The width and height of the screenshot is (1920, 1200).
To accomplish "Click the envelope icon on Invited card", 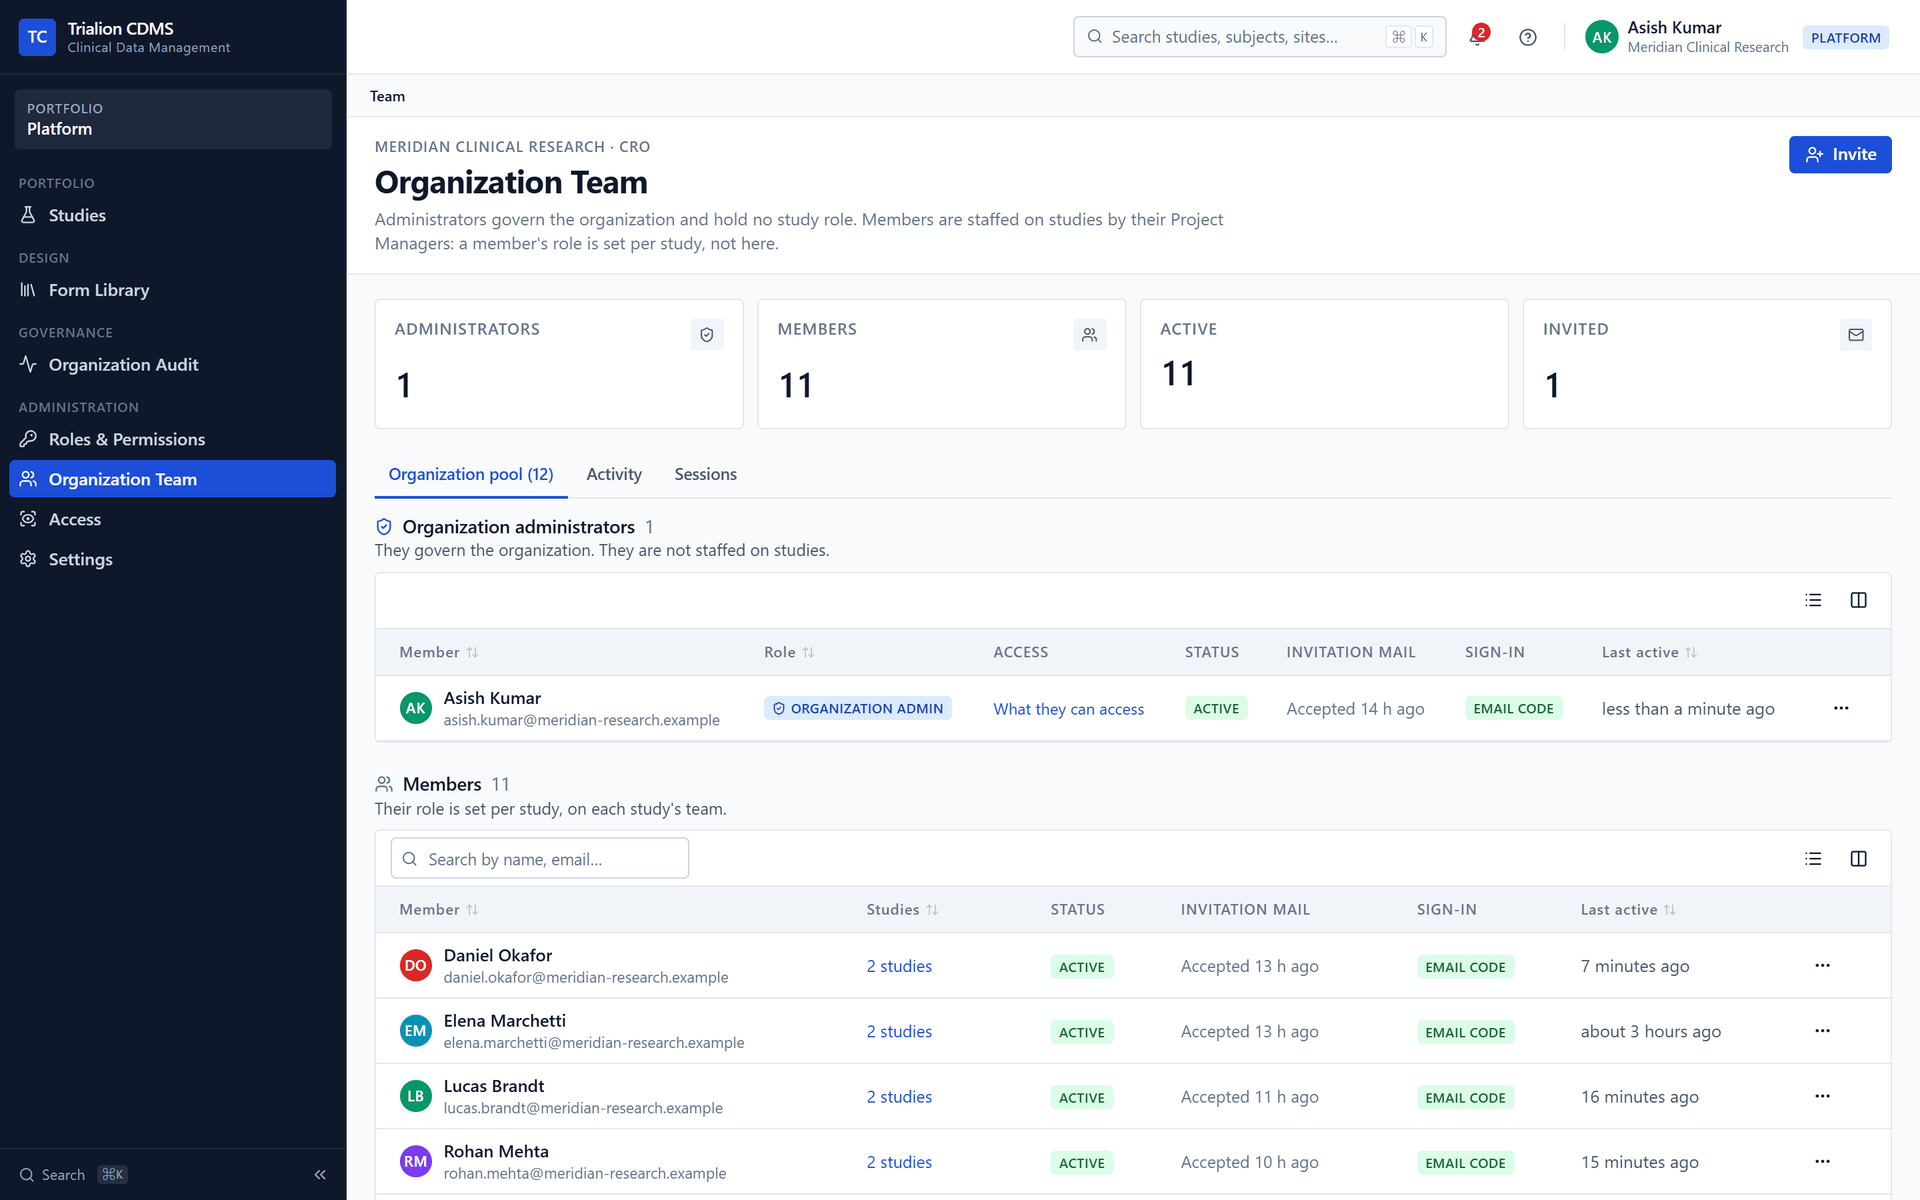I will (1856, 335).
